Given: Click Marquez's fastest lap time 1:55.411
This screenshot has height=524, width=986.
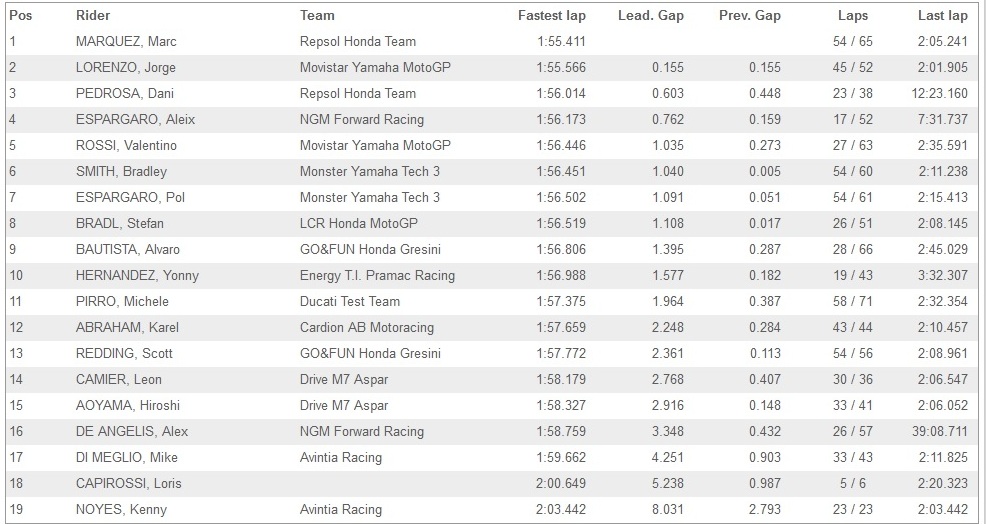Looking at the screenshot, I should 560,41.
